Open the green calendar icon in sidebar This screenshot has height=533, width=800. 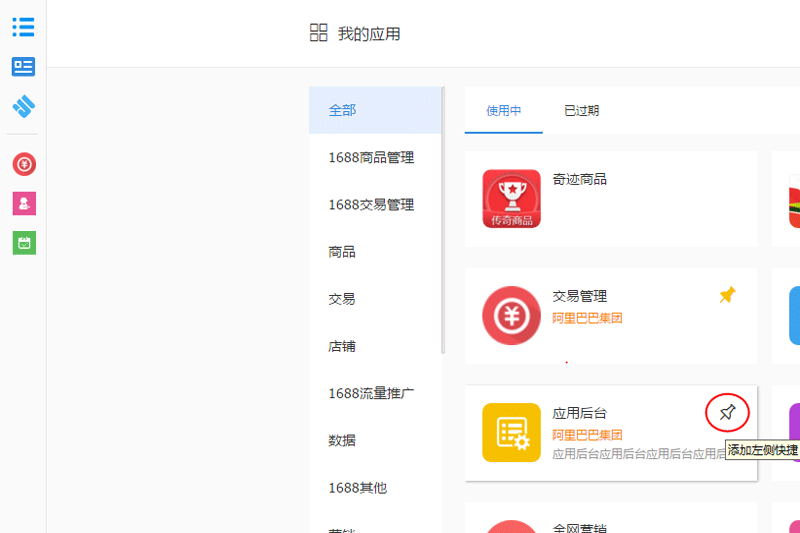[24, 242]
